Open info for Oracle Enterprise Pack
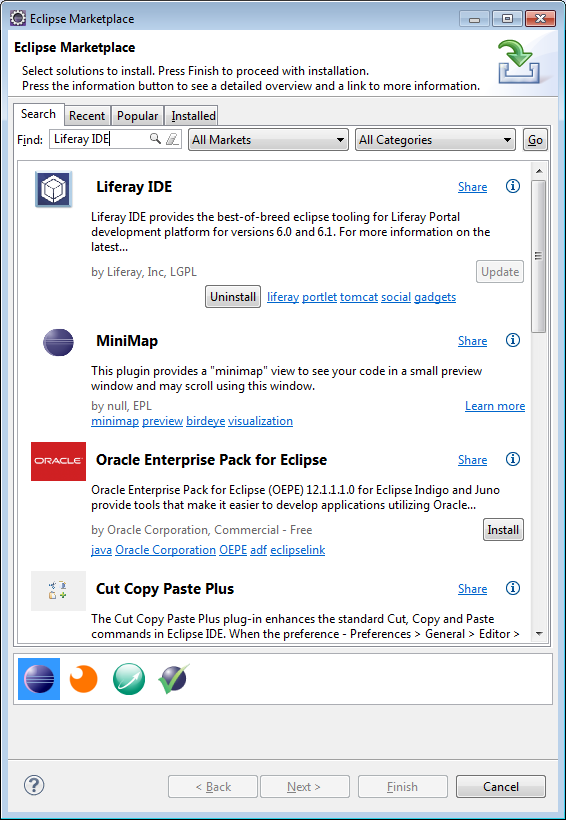 pyautogui.click(x=513, y=459)
